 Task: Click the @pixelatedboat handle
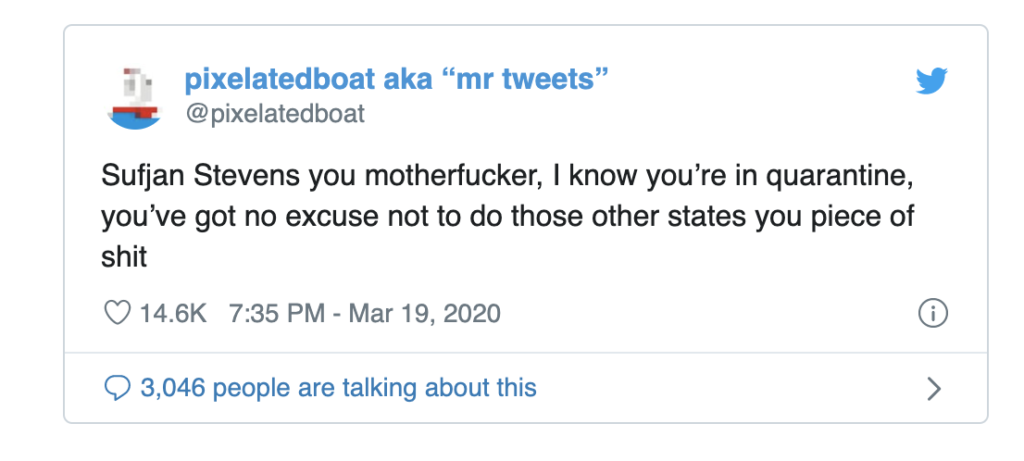(x=275, y=114)
